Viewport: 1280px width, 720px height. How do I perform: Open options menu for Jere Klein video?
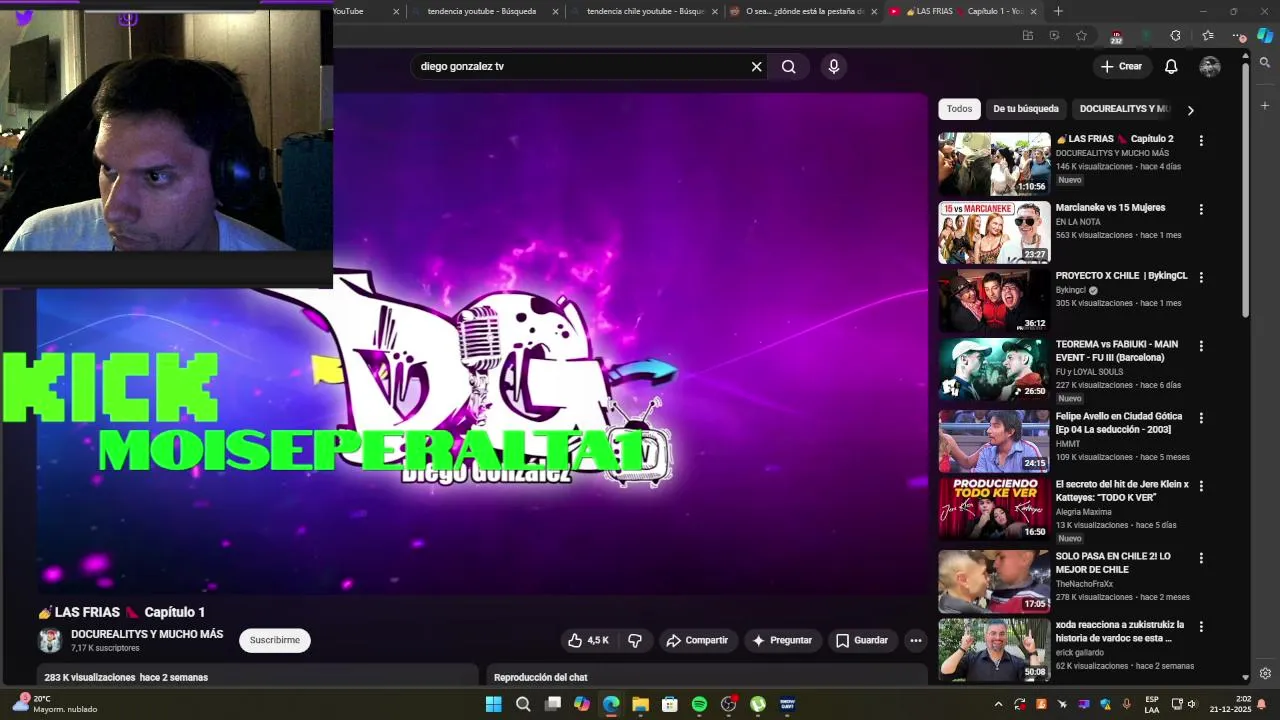coord(1201,486)
